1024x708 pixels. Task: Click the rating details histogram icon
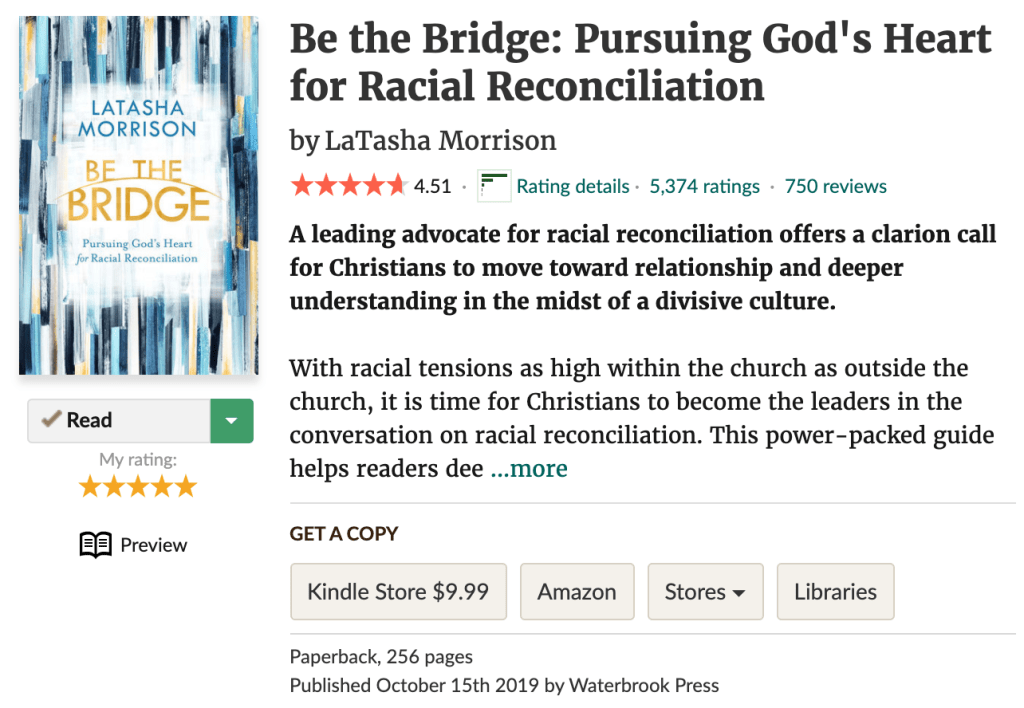pyautogui.click(x=494, y=186)
